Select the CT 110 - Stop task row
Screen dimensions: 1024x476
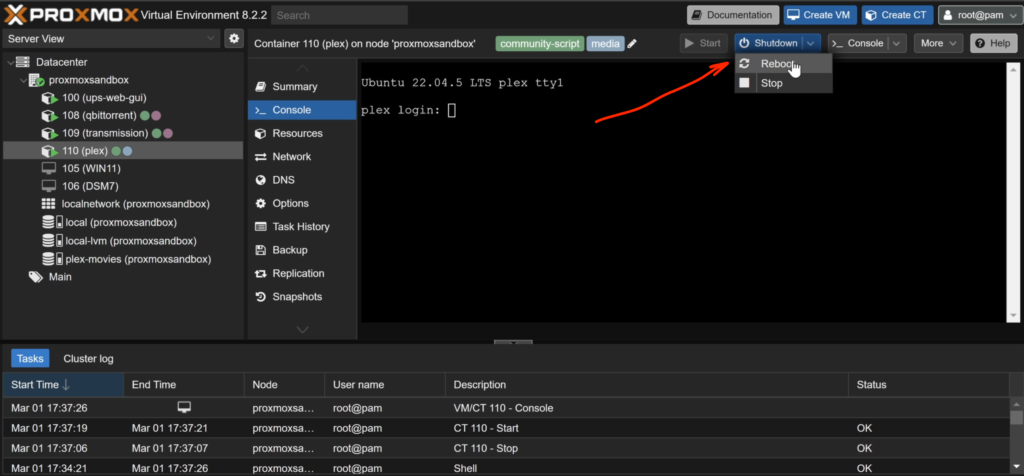click(x=506, y=449)
